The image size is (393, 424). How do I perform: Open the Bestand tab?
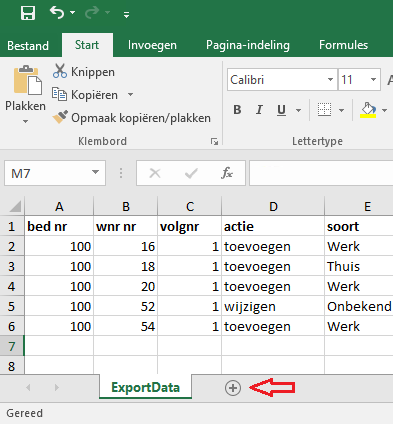28,45
